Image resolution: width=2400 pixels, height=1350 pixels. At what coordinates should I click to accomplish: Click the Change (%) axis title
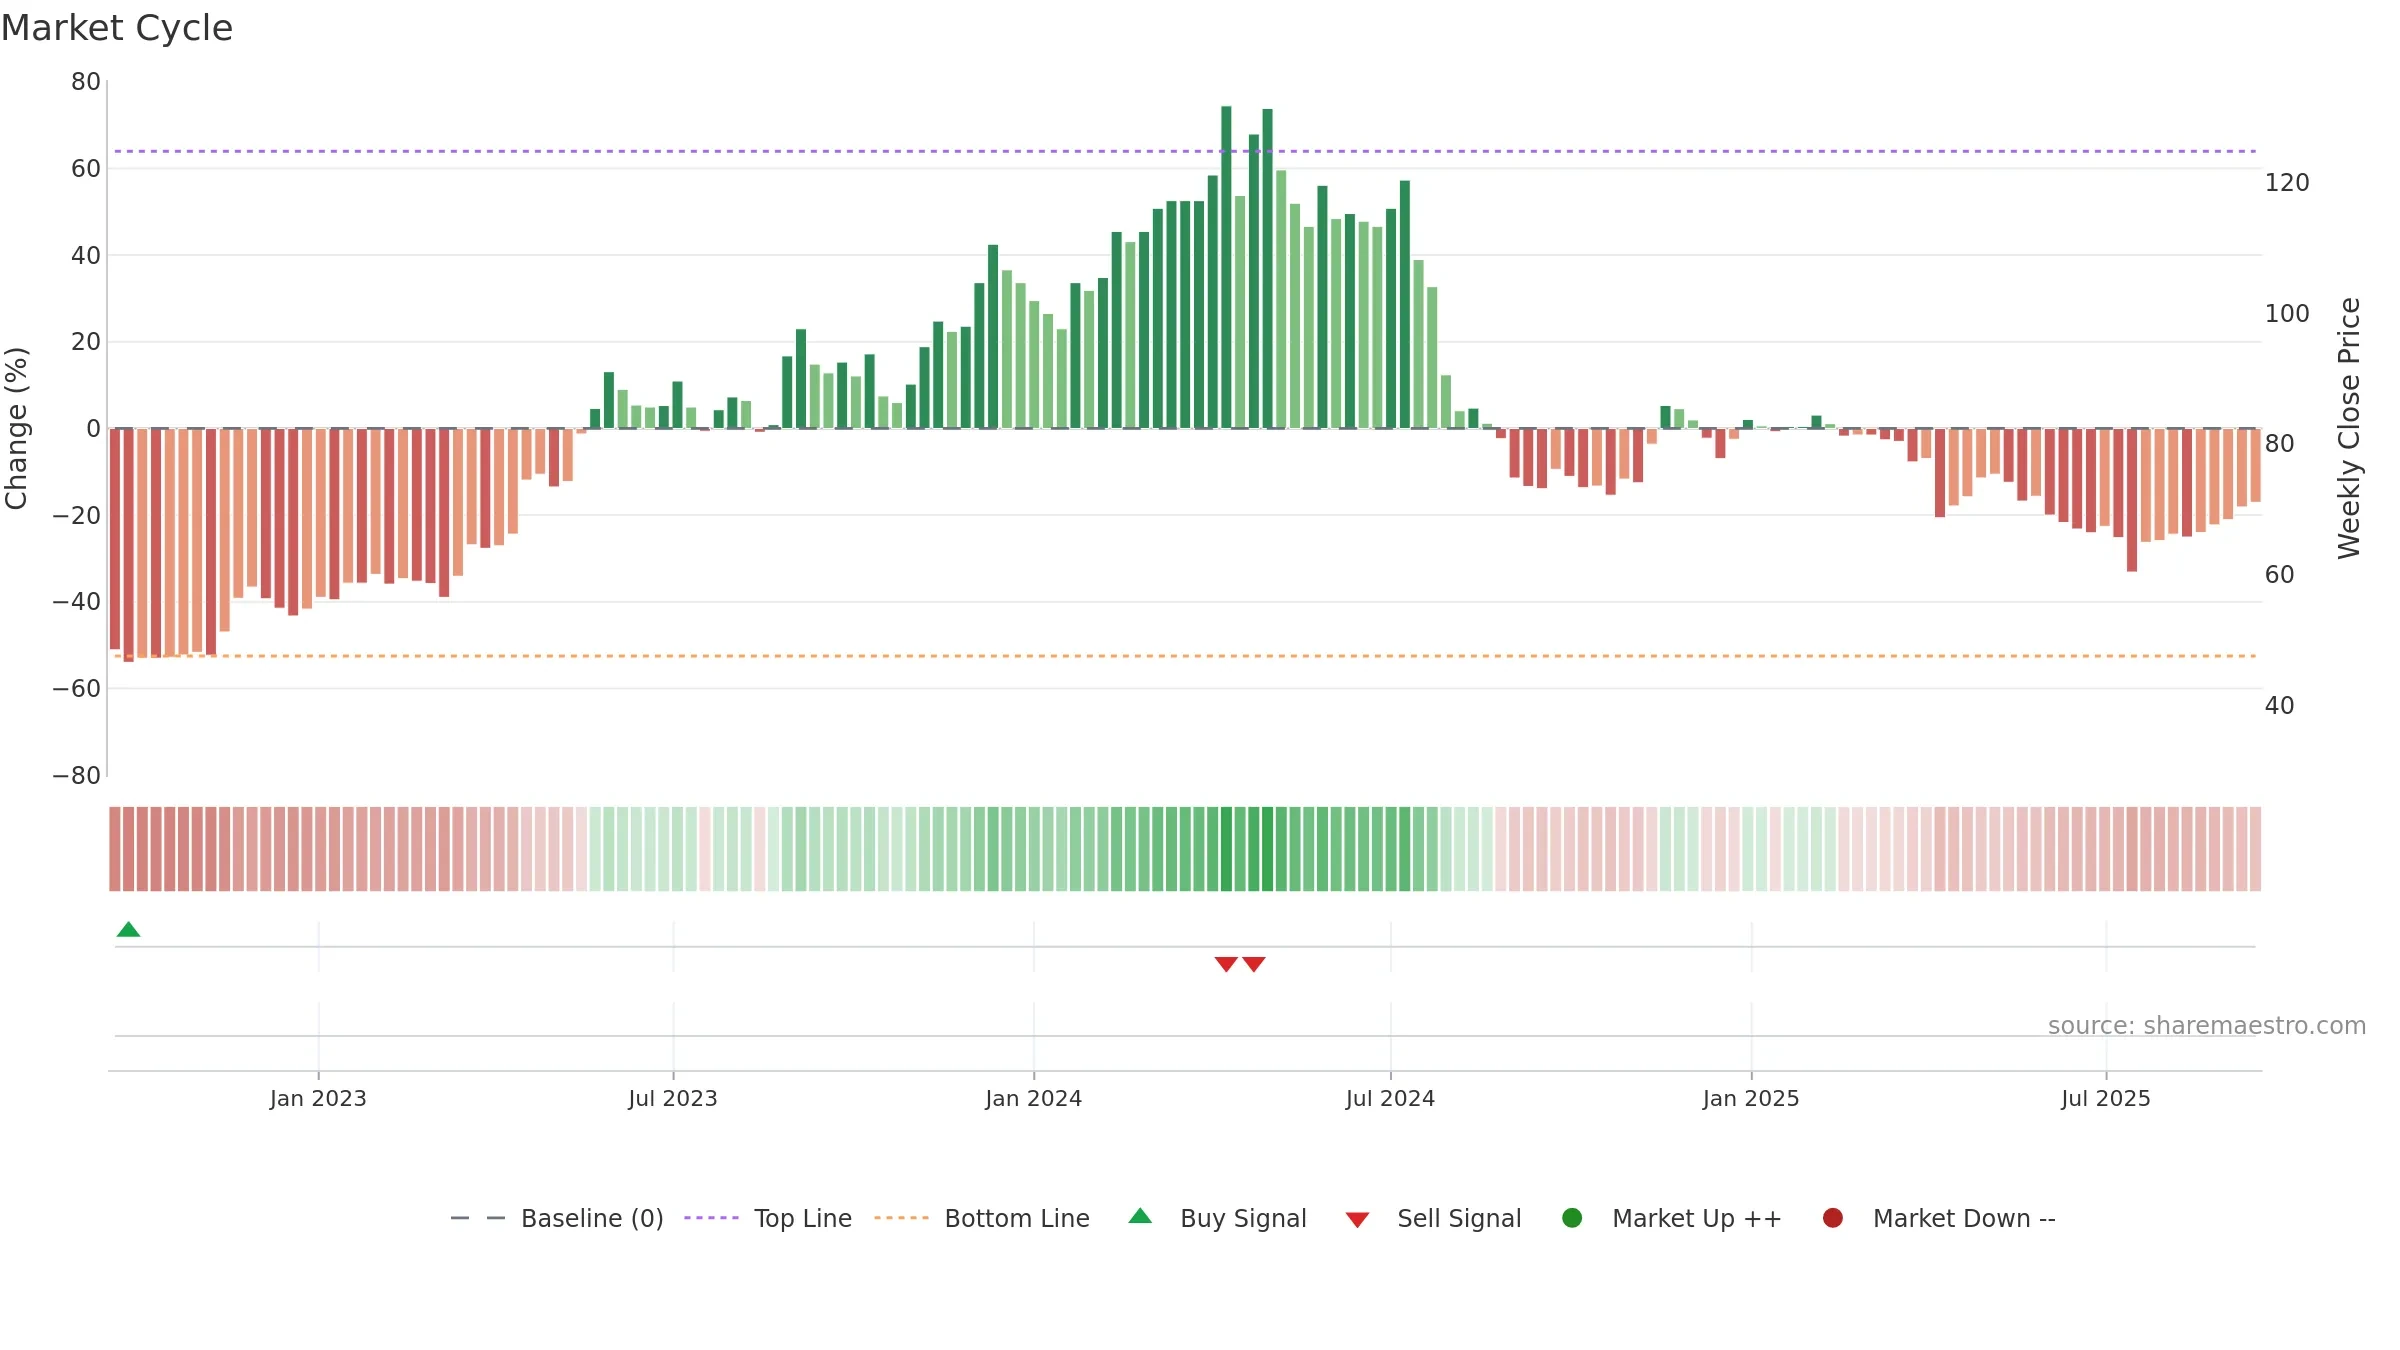point(16,428)
